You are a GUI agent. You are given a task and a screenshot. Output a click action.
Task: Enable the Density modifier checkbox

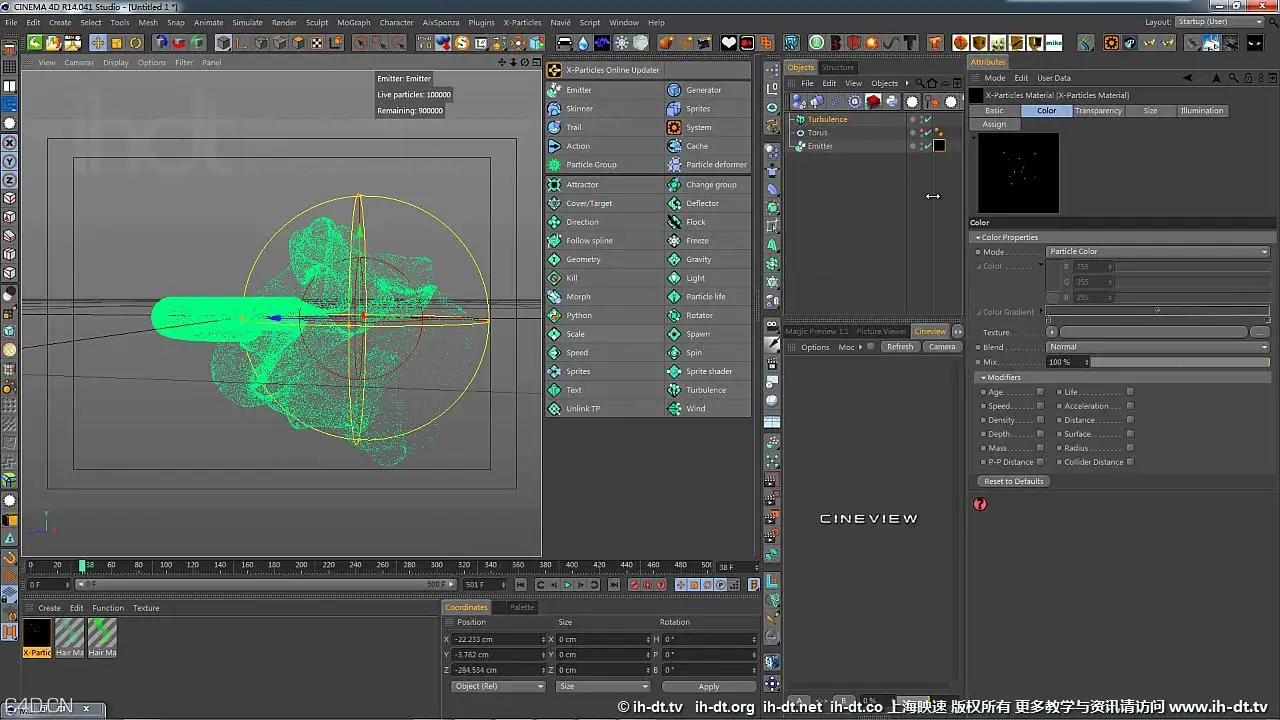[x=1040, y=420]
